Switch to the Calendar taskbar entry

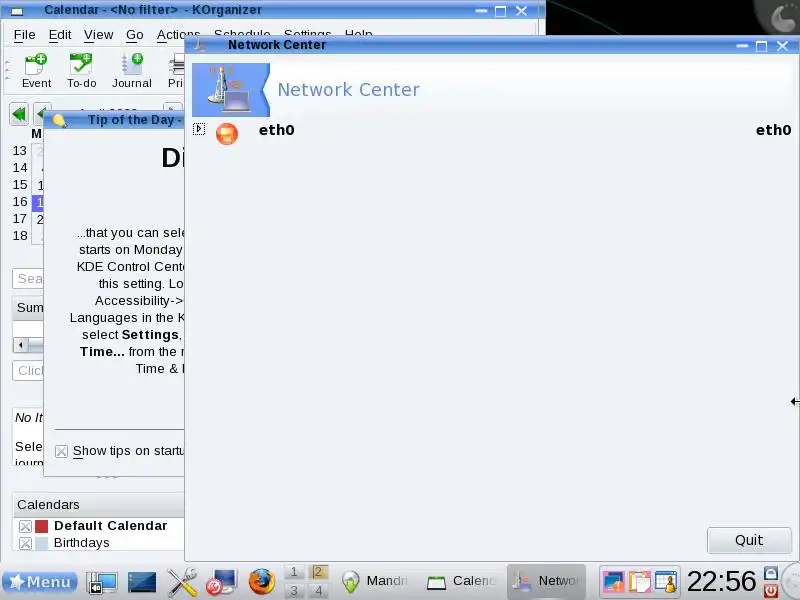(x=462, y=581)
